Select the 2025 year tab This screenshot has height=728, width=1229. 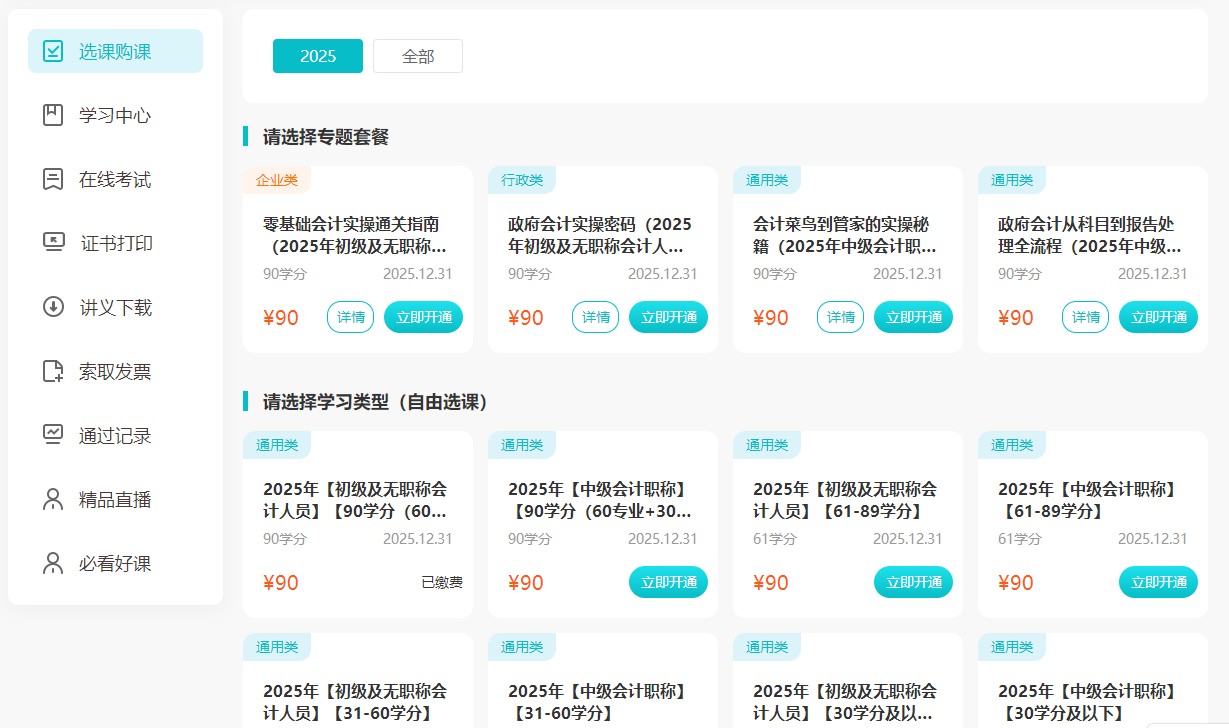point(317,56)
